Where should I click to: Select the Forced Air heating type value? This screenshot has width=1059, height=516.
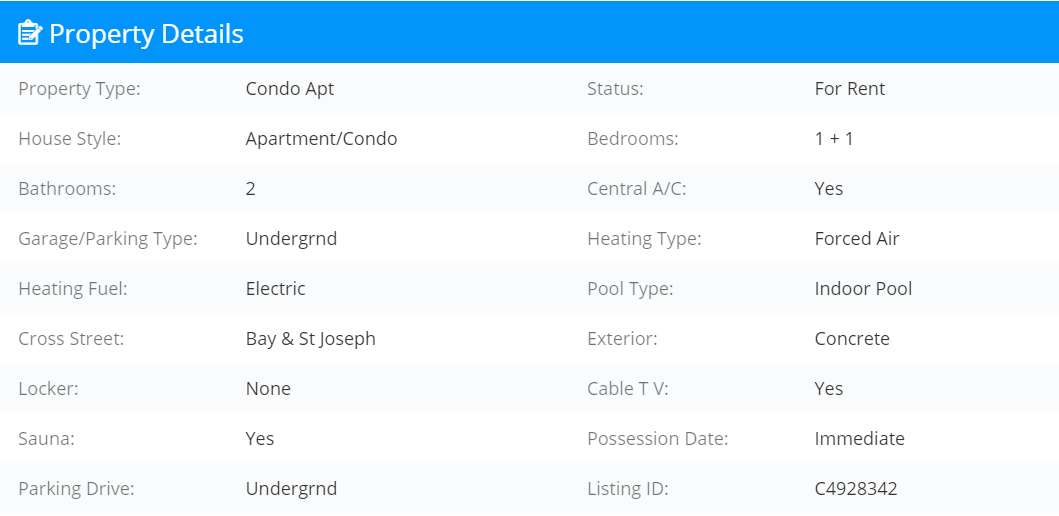(857, 238)
